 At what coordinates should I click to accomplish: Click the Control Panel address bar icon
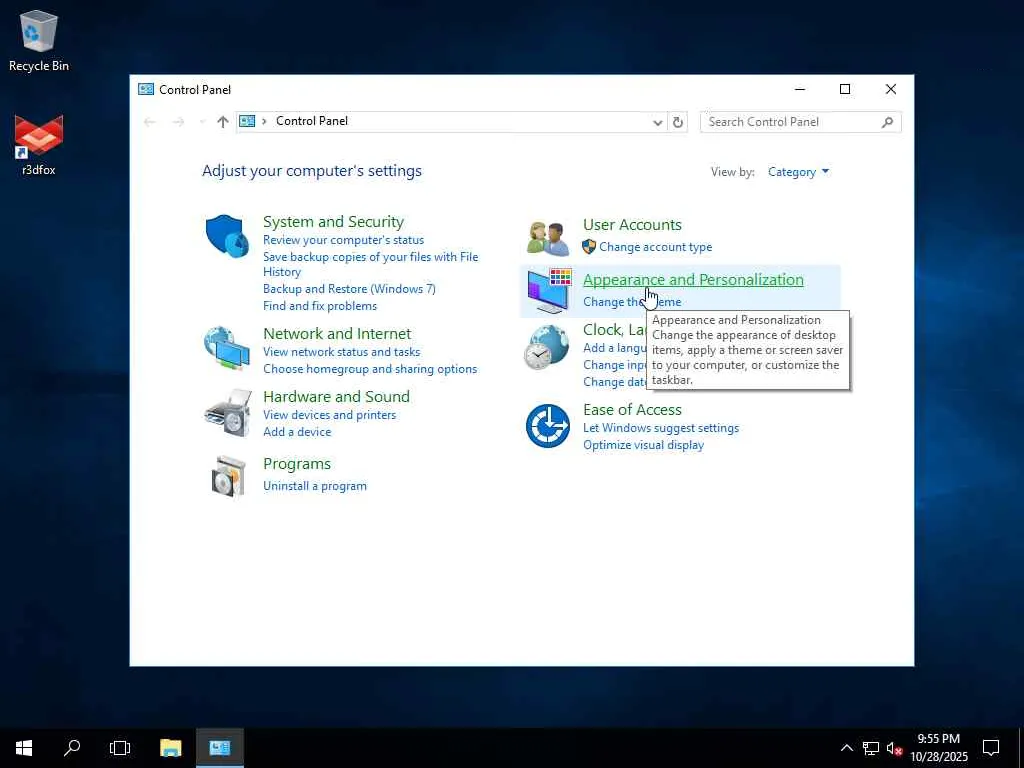(247, 121)
